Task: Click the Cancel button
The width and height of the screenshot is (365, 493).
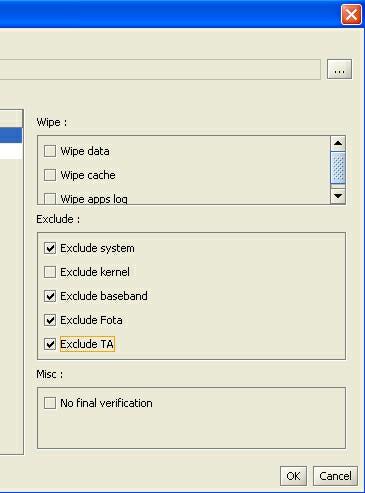Action: (x=335, y=476)
